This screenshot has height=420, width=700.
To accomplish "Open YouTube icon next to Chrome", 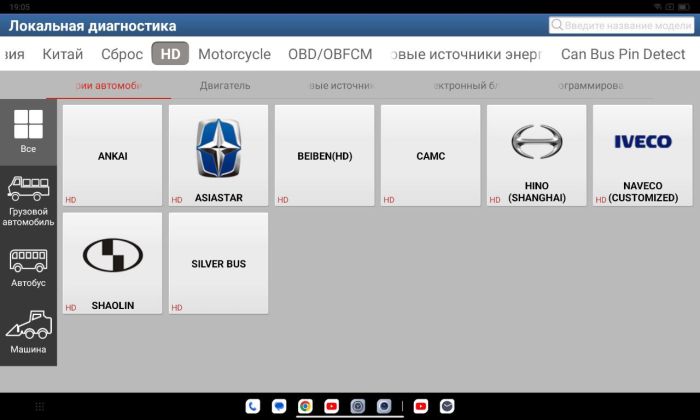I will tap(331, 406).
